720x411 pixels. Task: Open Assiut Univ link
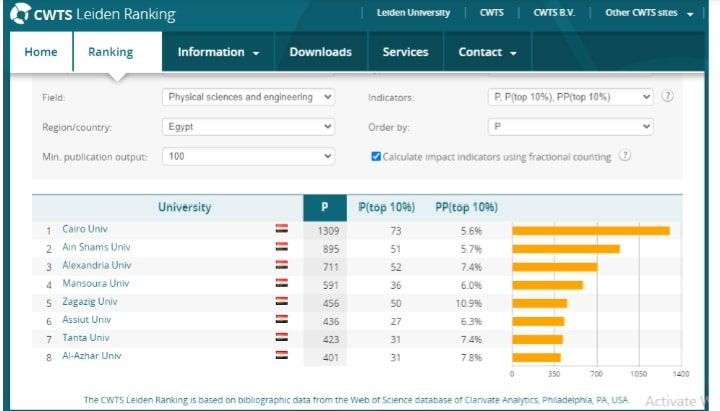[x=87, y=320]
